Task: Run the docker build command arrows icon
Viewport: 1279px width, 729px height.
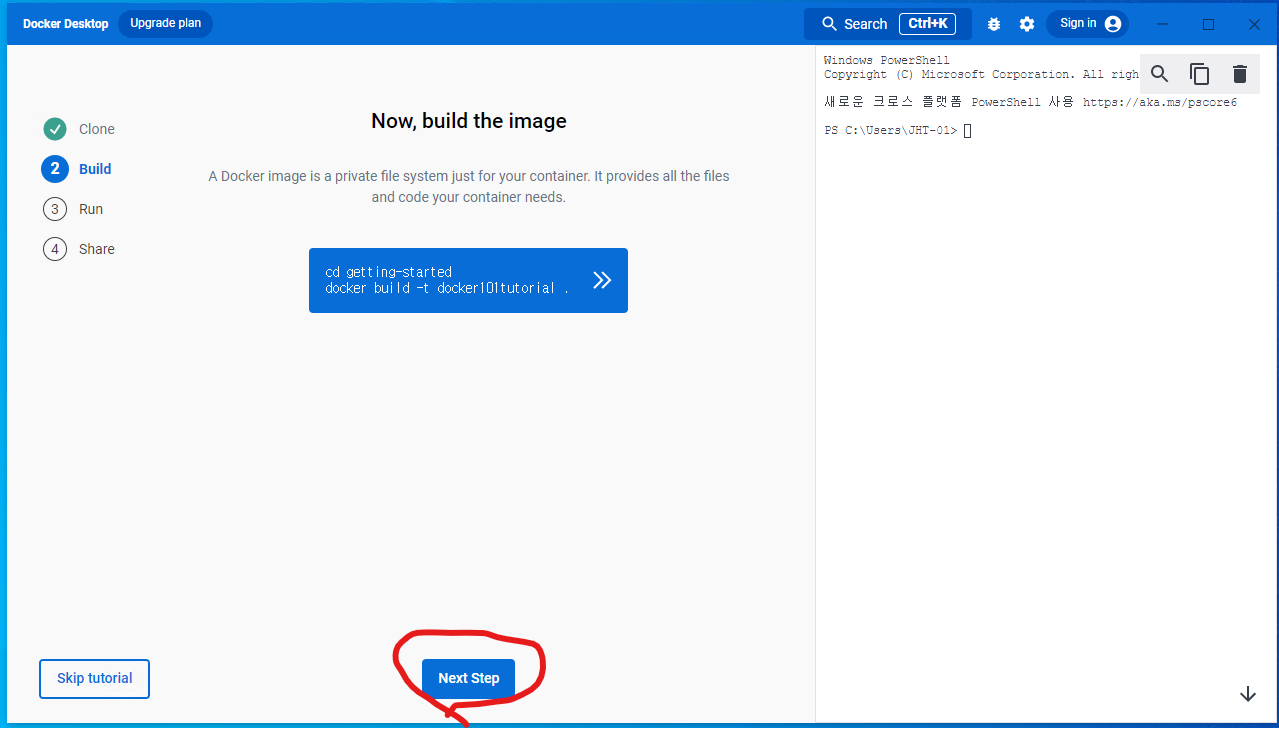Action: tap(602, 280)
